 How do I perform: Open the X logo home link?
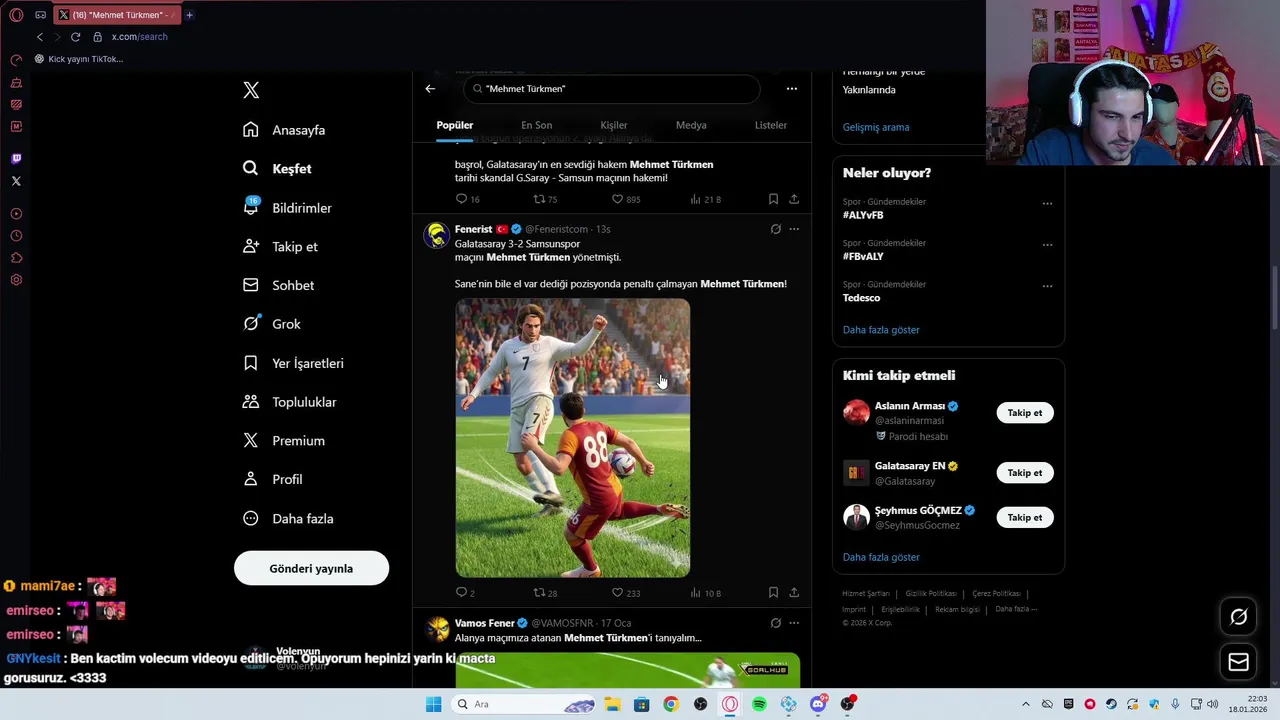pyautogui.click(x=251, y=90)
